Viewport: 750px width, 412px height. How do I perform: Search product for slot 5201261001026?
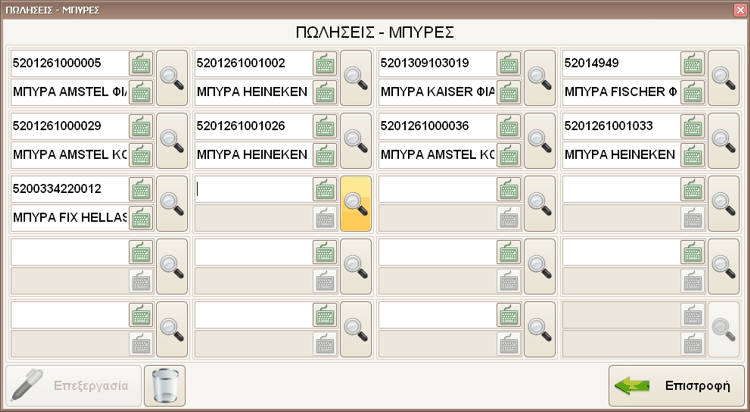[355, 141]
